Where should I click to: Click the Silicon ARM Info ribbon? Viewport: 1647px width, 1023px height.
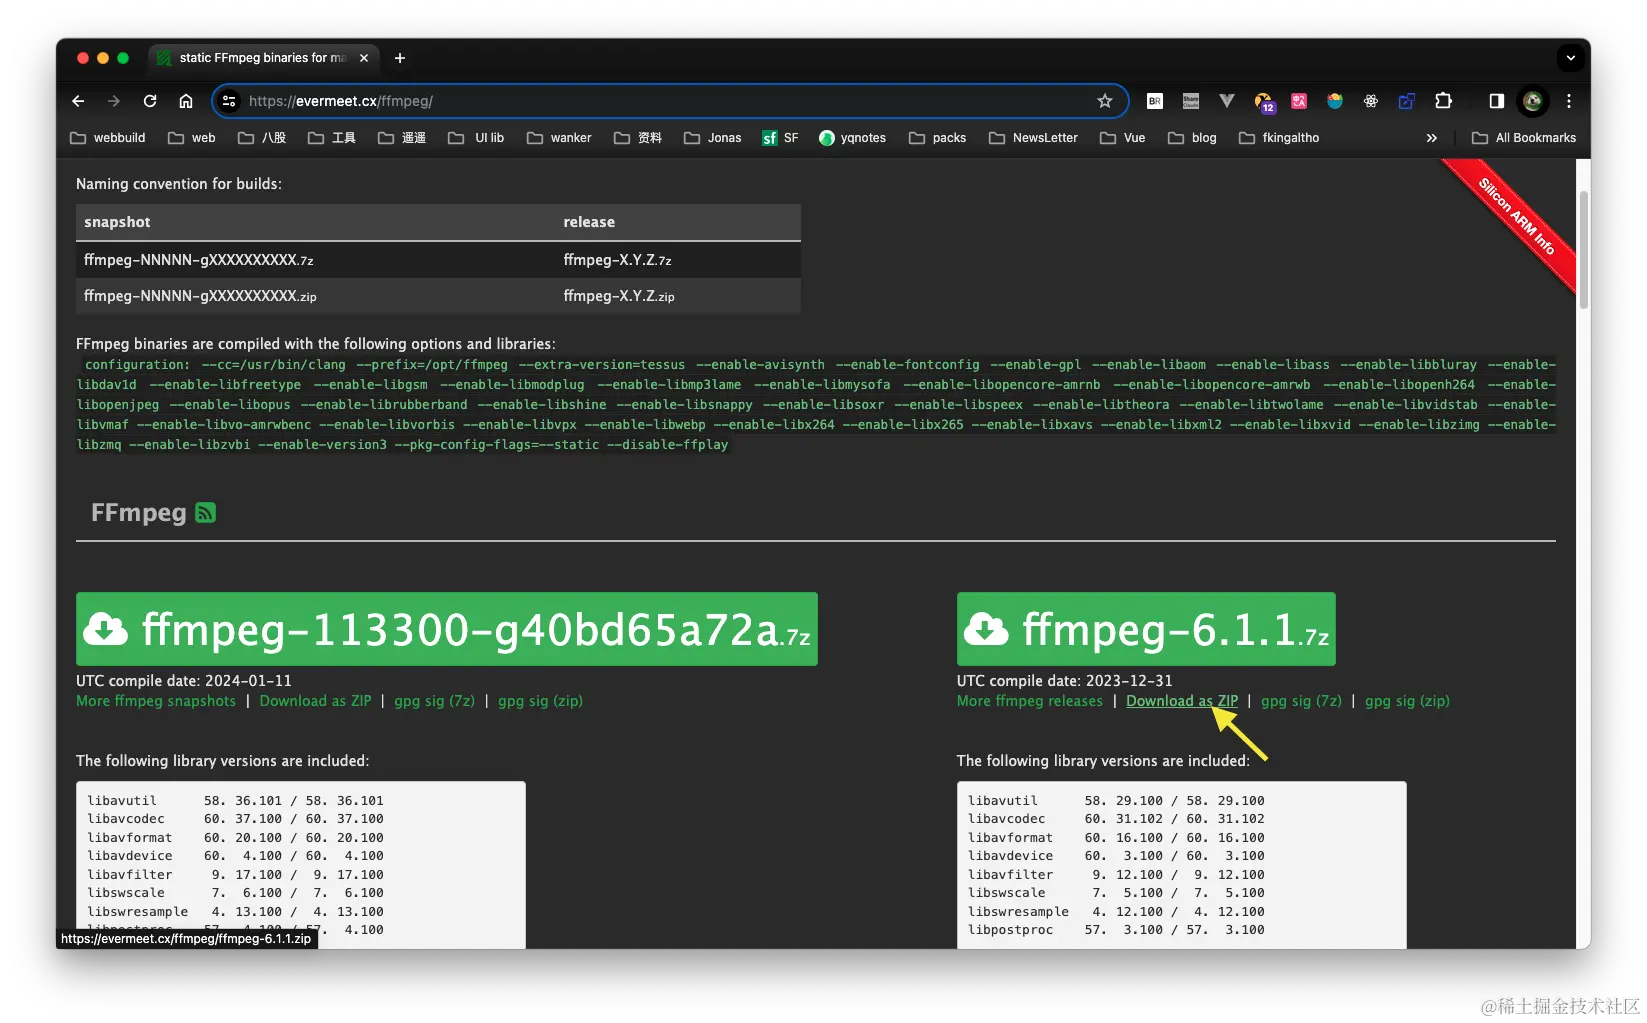coord(1515,219)
